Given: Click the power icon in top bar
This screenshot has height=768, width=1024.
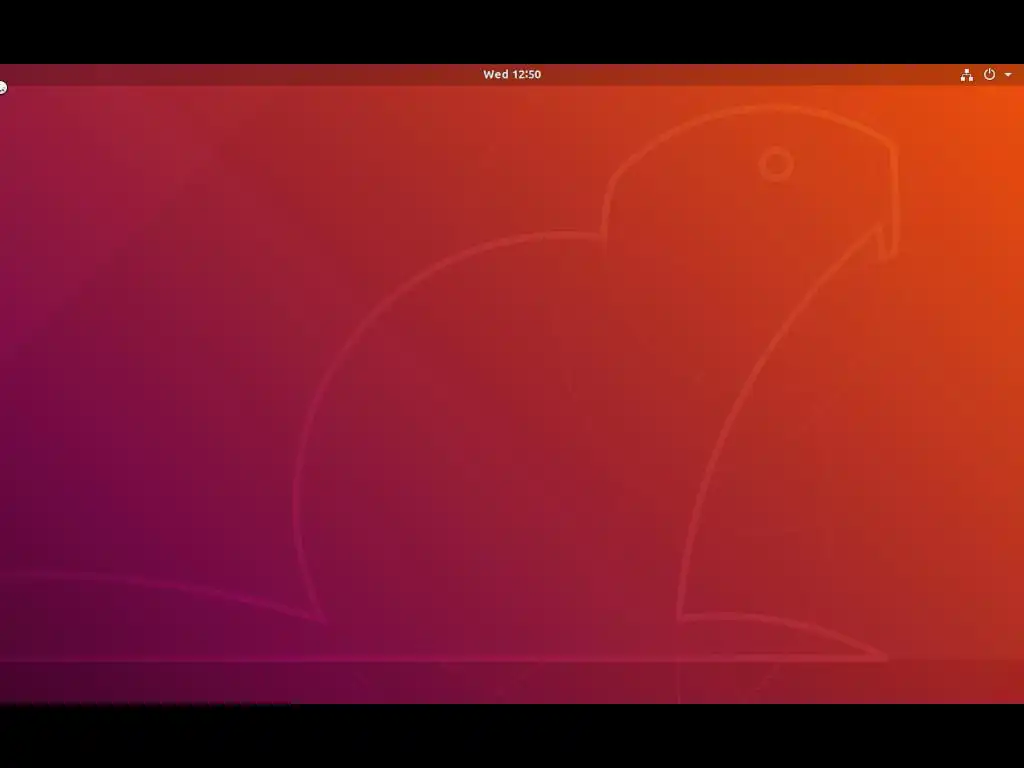Looking at the screenshot, I should [x=989, y=74].
